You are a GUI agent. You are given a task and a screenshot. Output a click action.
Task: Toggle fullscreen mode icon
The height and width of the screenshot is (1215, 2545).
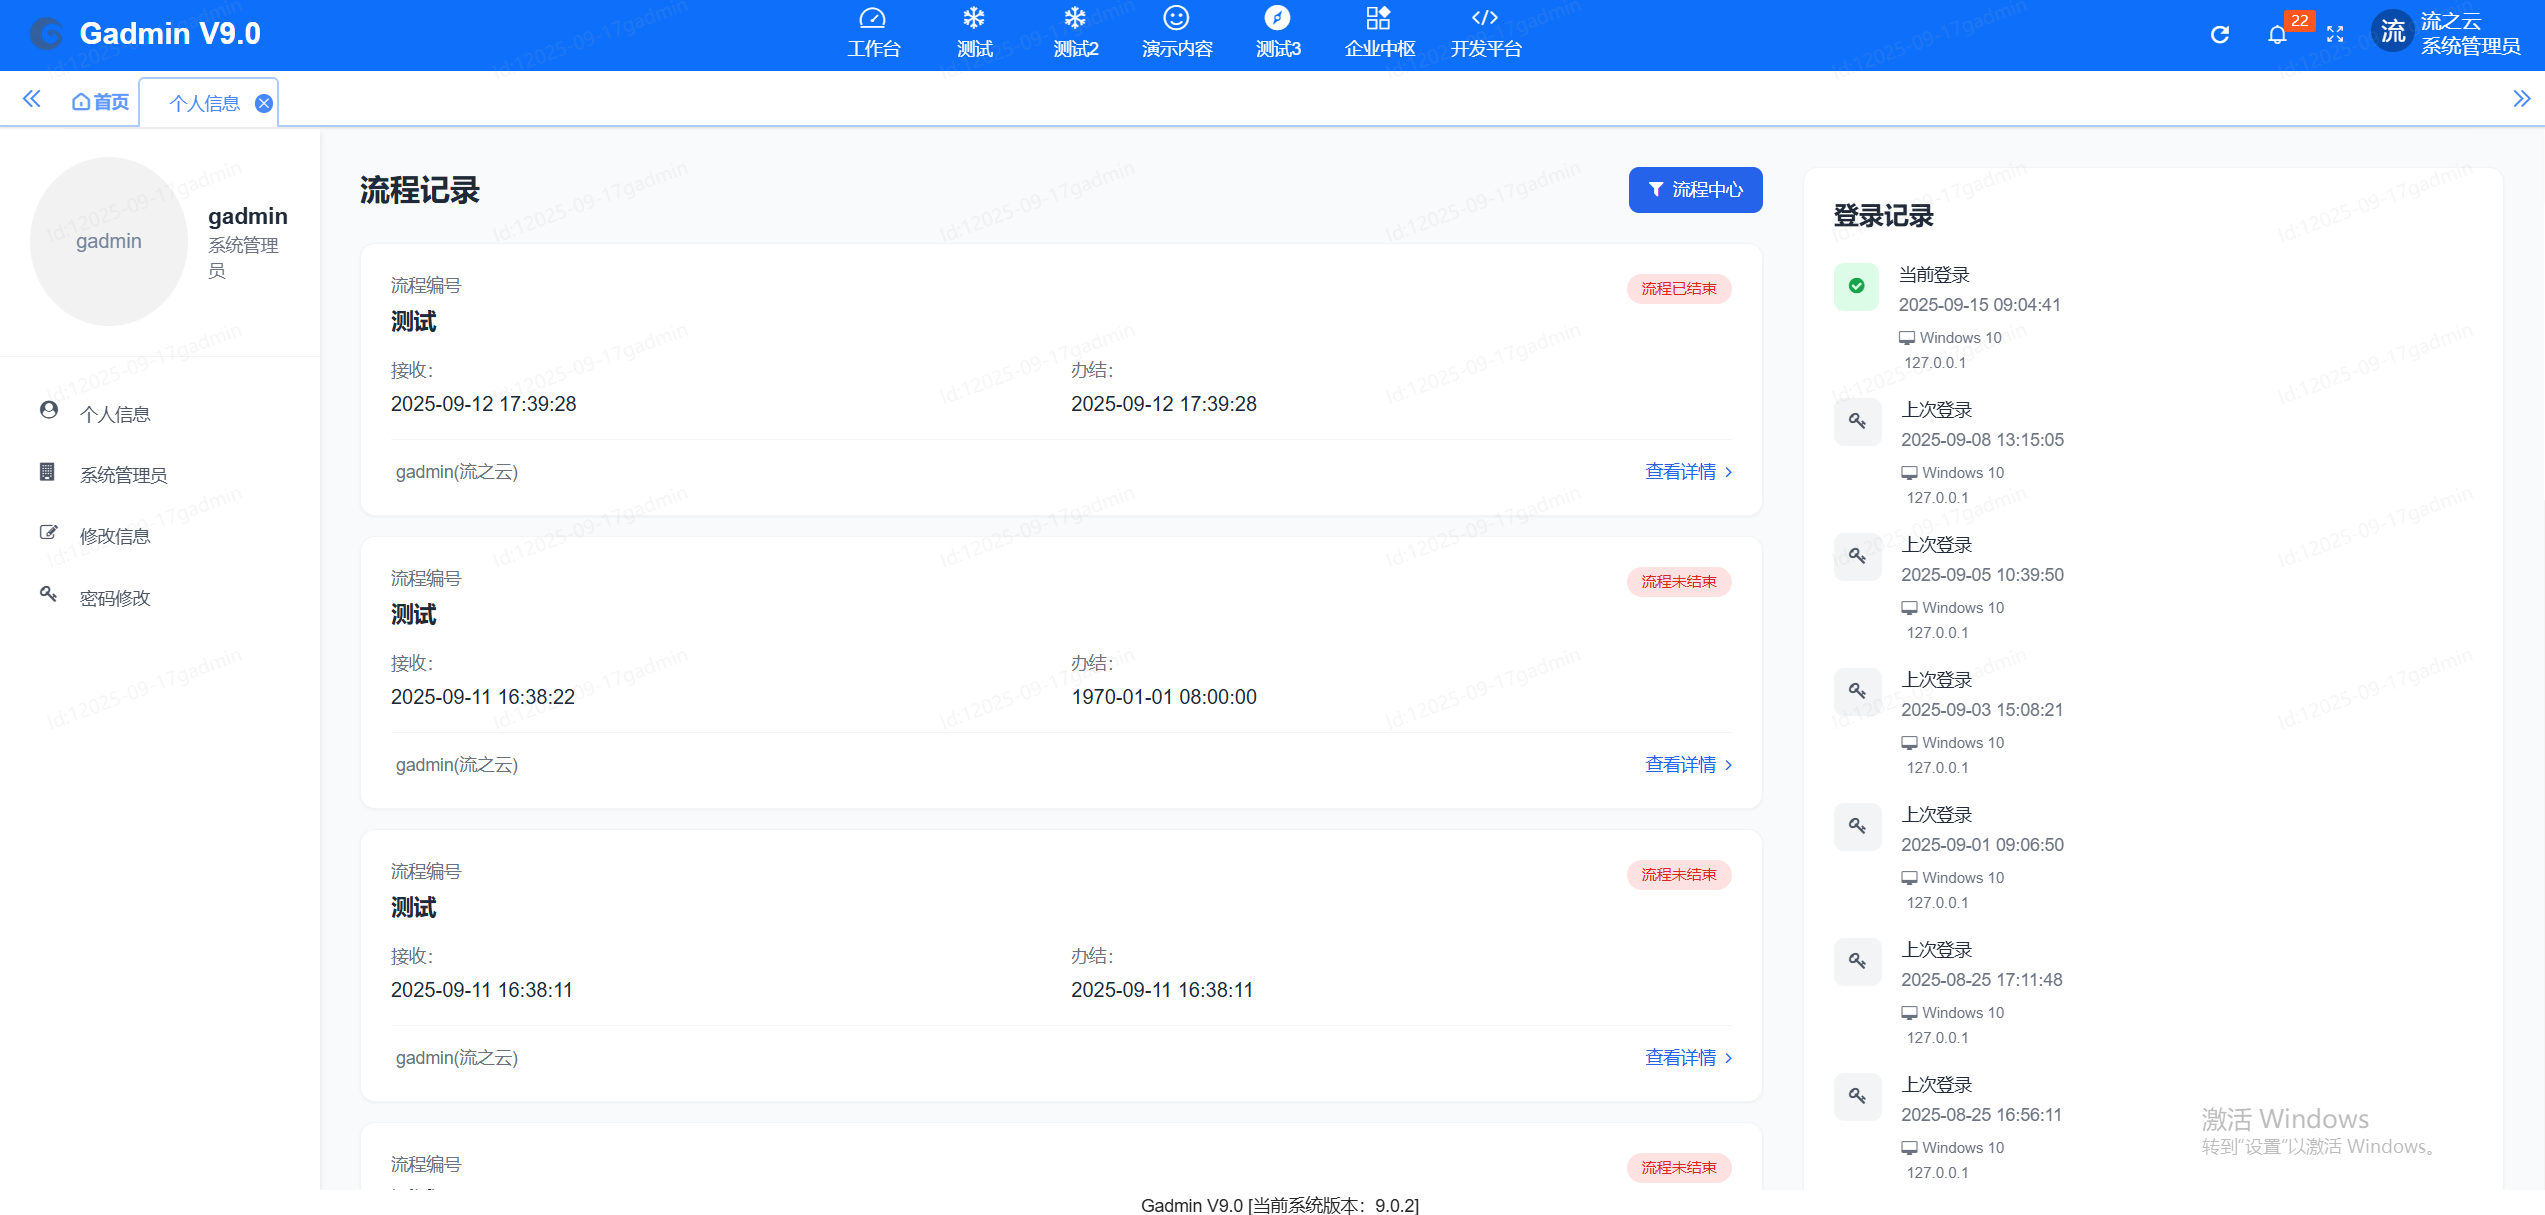coord(2335,35)
